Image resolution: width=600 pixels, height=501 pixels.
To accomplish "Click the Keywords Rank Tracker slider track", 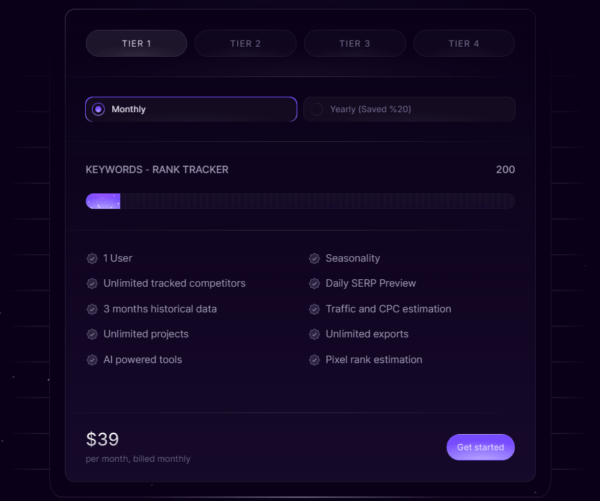I will tap(320, 201).
